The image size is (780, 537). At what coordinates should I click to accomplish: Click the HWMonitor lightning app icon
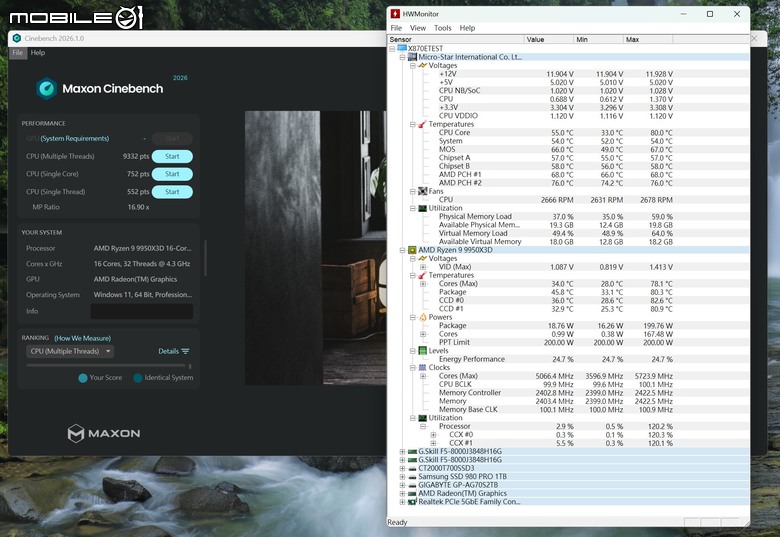click(395, 14)
